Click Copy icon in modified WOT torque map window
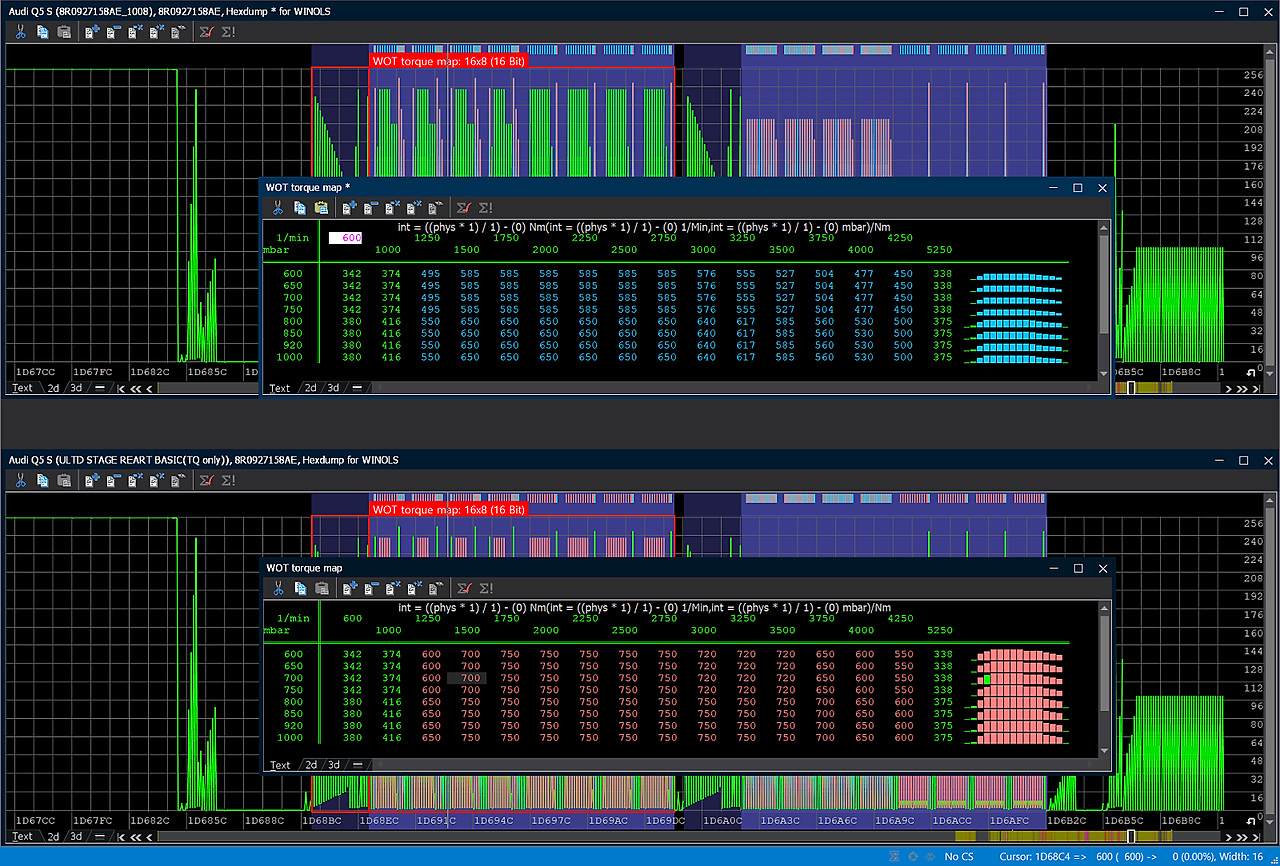The image size is (1280, 866). pyautogui.click(x=300, y=208)
